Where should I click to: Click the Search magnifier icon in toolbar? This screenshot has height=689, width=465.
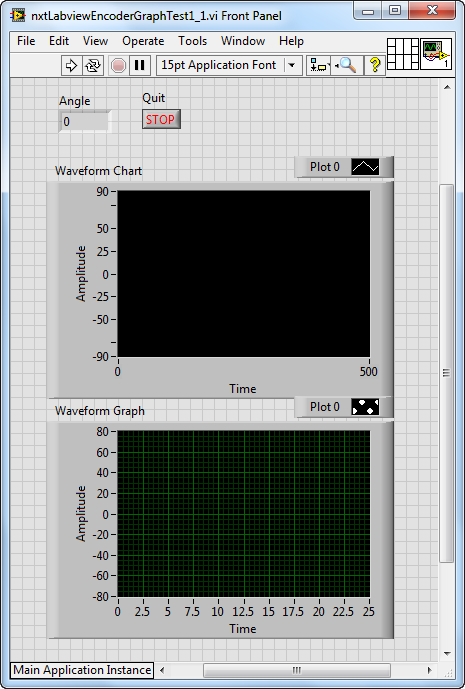[347, 65]
